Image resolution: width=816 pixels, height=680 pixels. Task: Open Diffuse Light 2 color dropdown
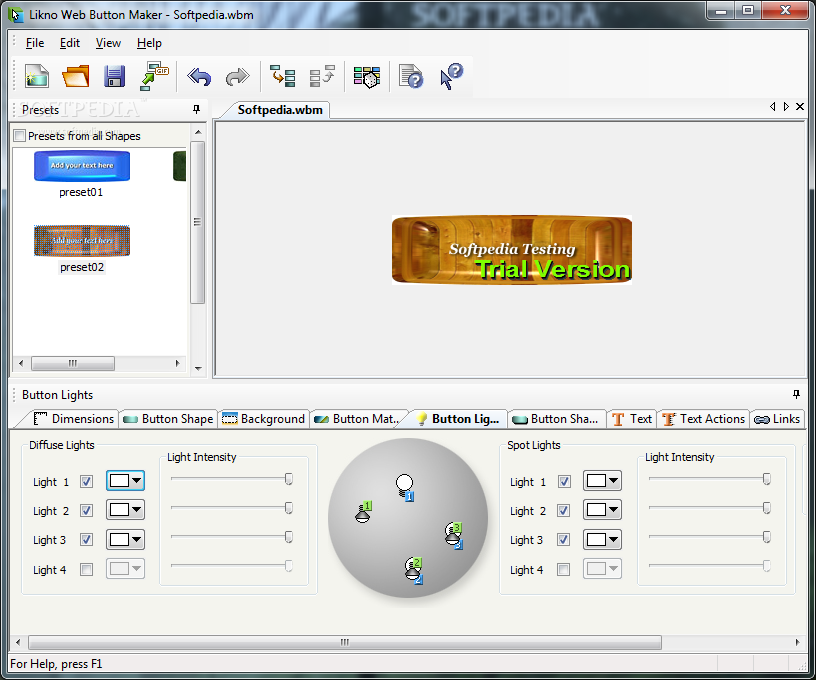coord(125,510)
